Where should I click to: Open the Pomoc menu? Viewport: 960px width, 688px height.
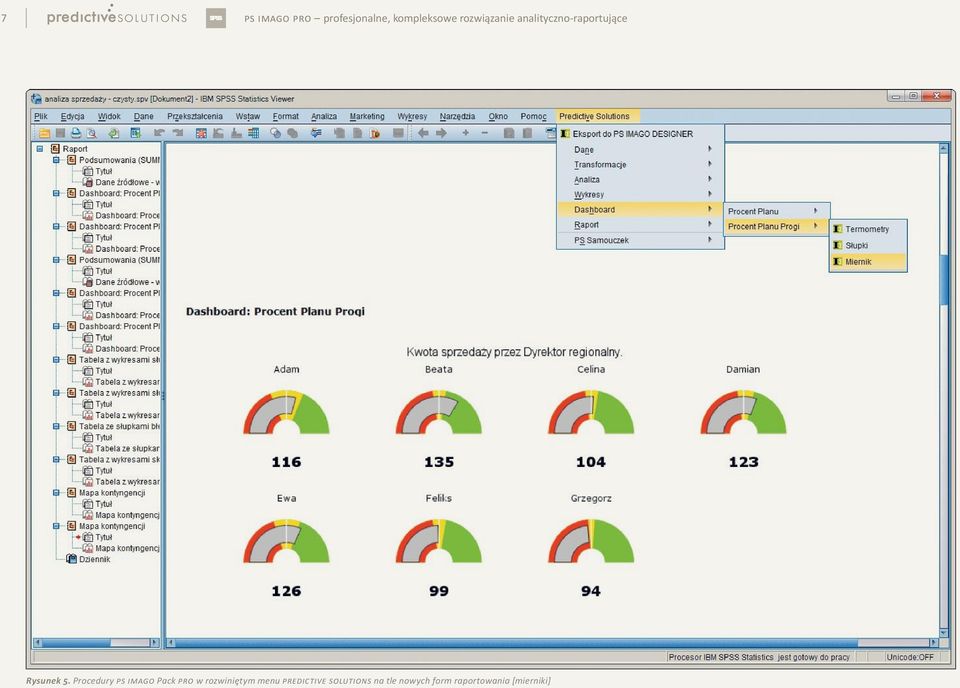tap(533, 116)
